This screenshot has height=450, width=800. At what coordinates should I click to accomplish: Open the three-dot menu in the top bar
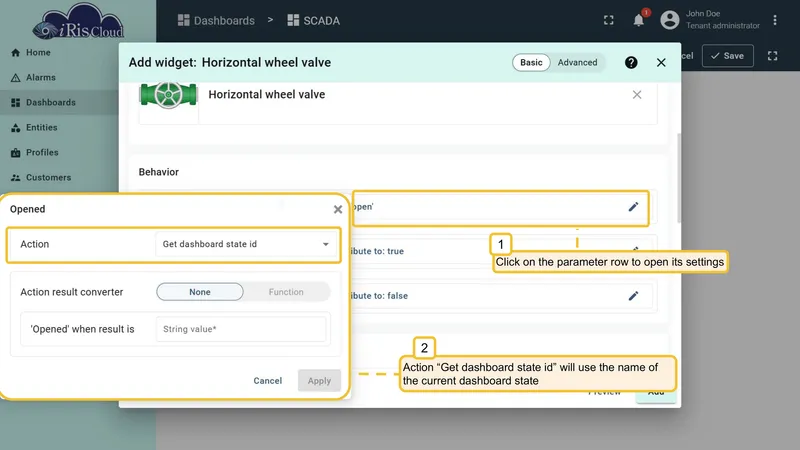click(x=774, y=20)
